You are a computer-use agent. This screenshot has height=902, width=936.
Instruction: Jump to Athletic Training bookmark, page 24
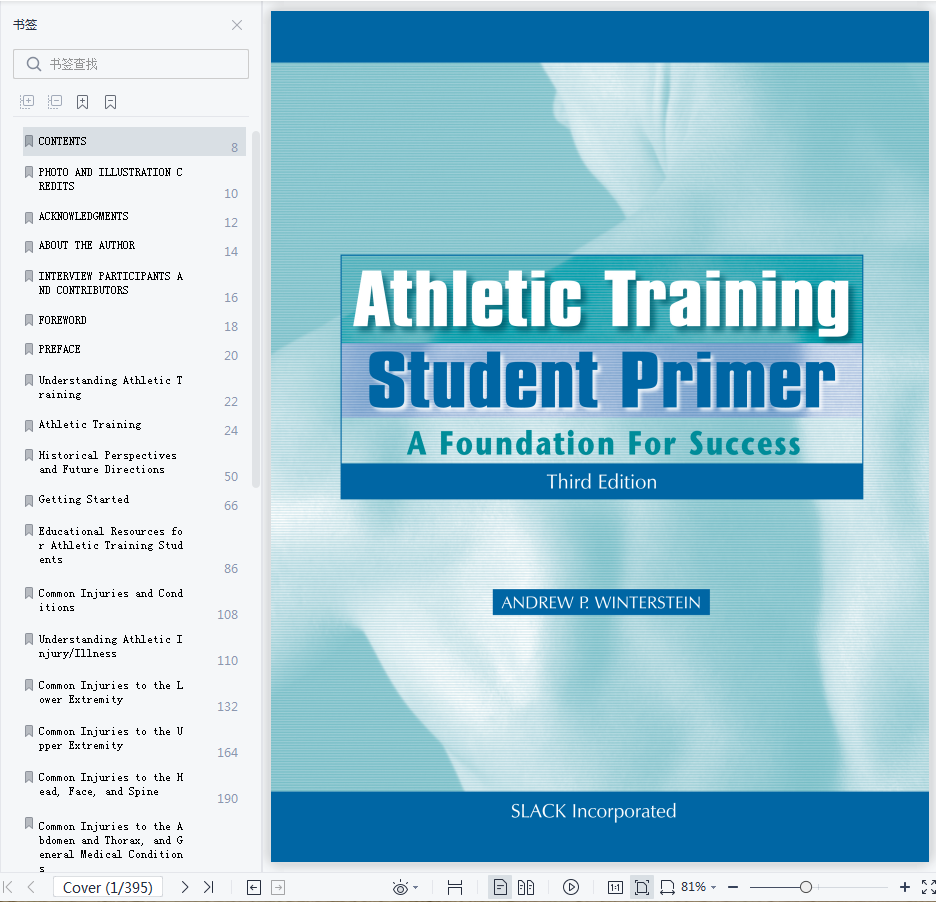134,425
